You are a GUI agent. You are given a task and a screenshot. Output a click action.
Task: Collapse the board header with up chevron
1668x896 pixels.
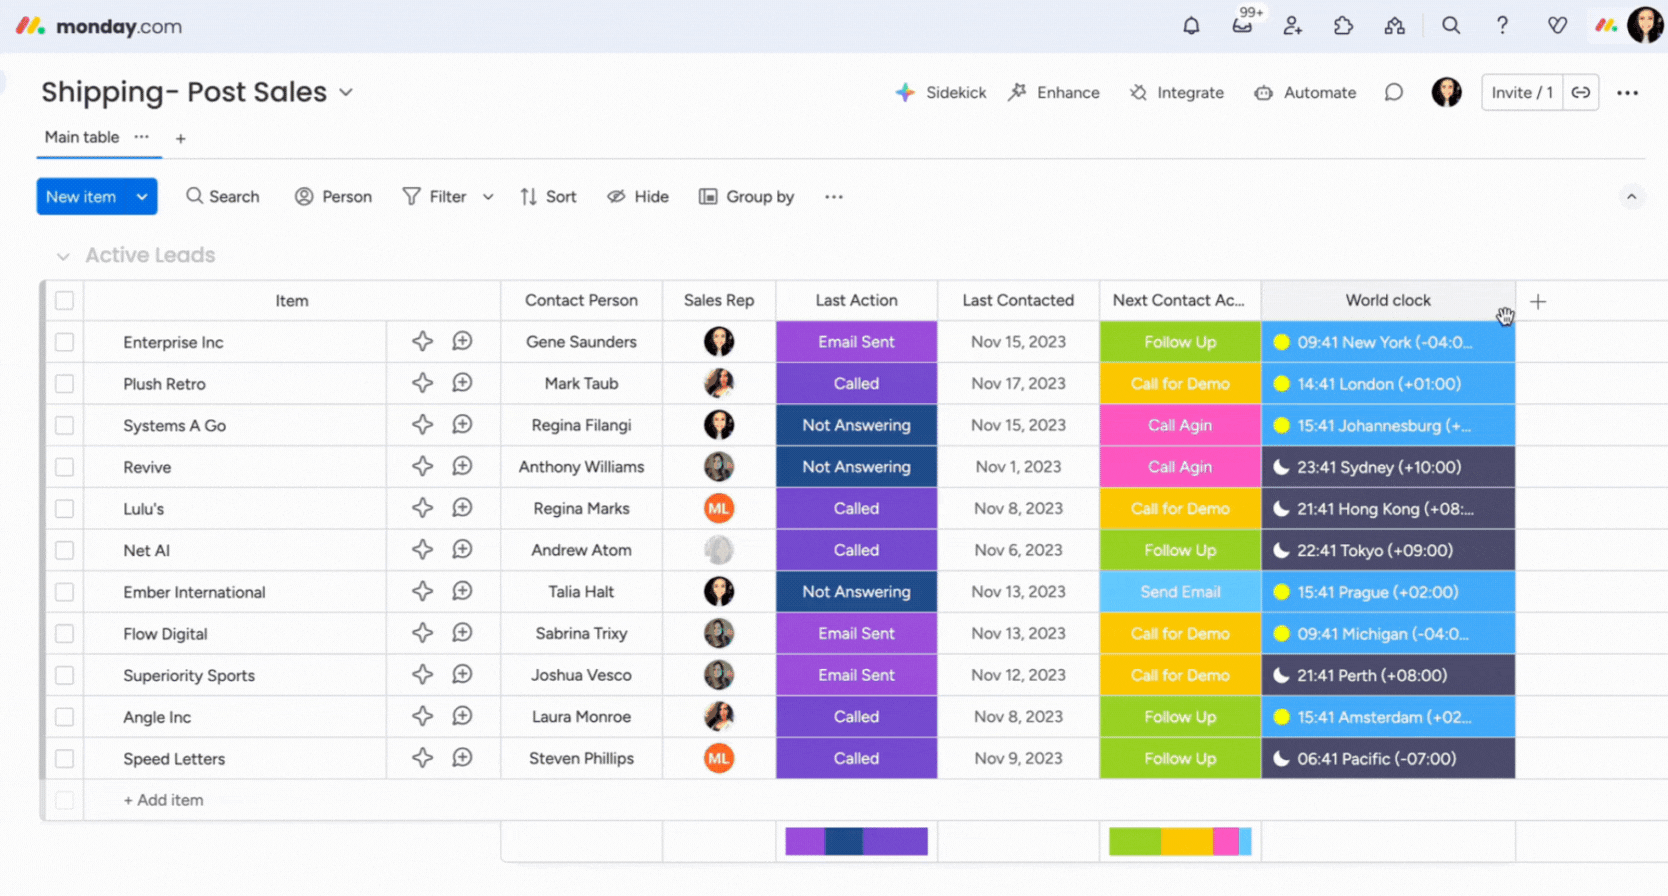click(x=1631, y=197)
